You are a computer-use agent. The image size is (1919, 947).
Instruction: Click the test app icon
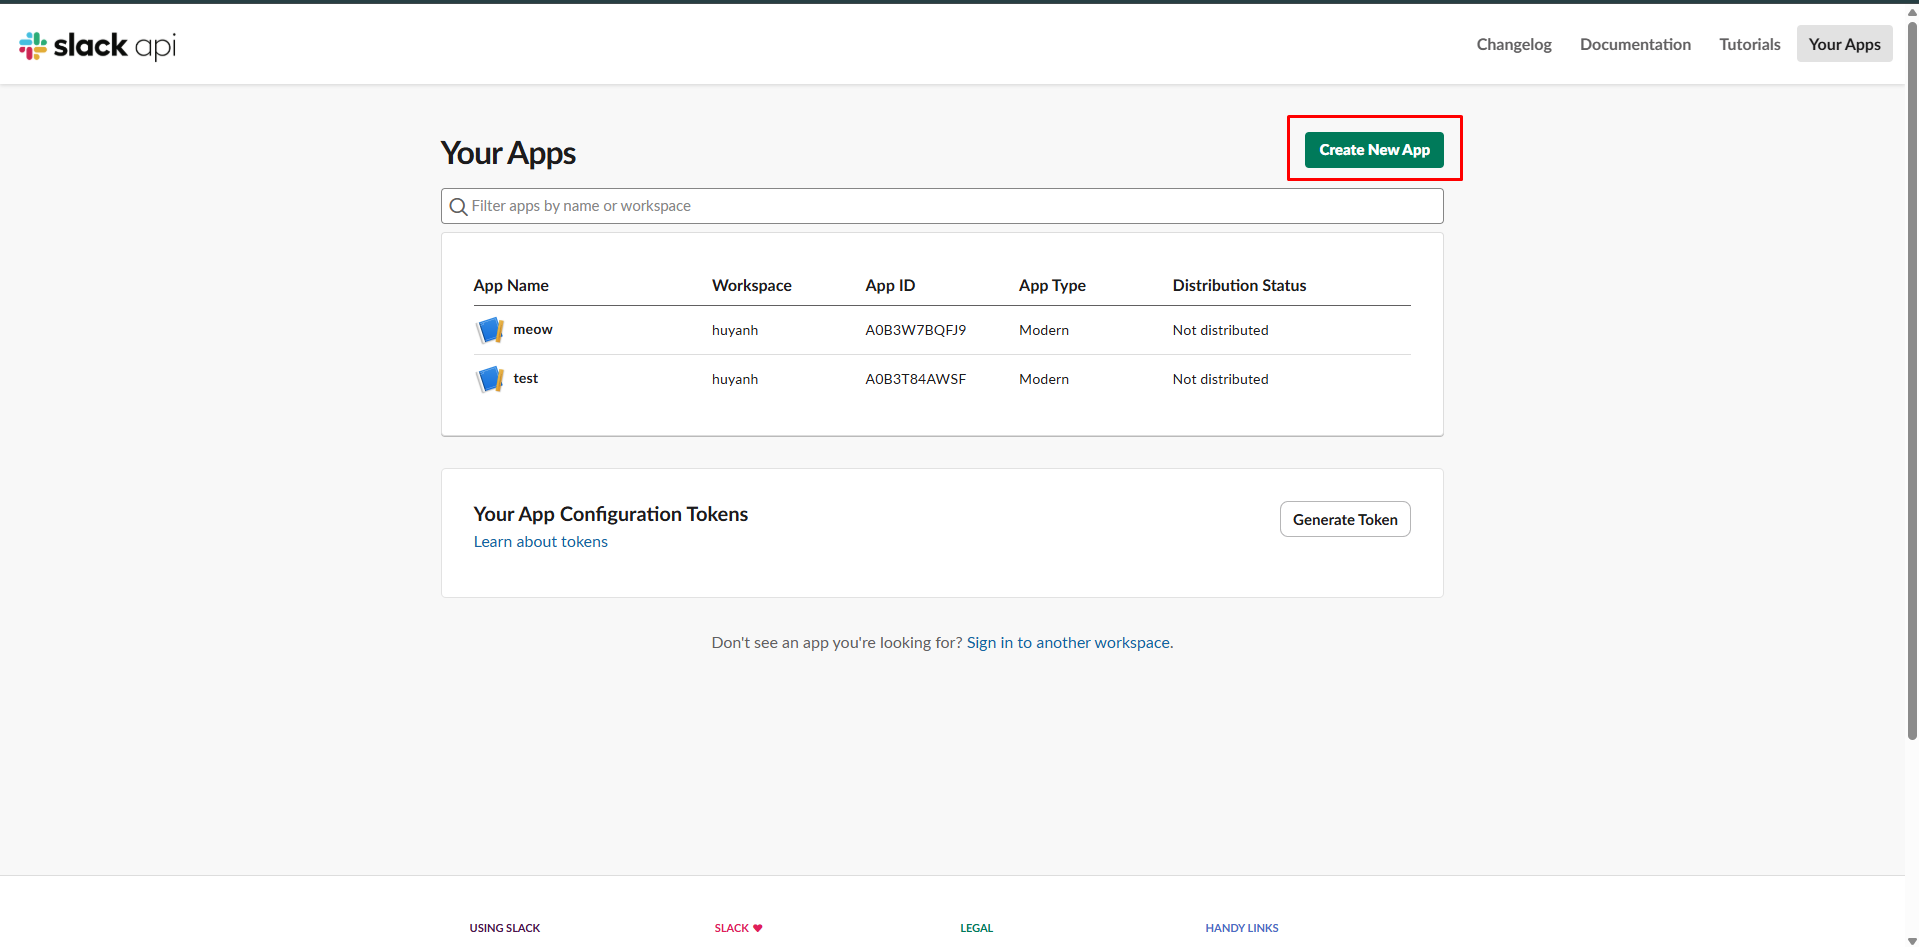pyautogui.click(x=490, y=379)
